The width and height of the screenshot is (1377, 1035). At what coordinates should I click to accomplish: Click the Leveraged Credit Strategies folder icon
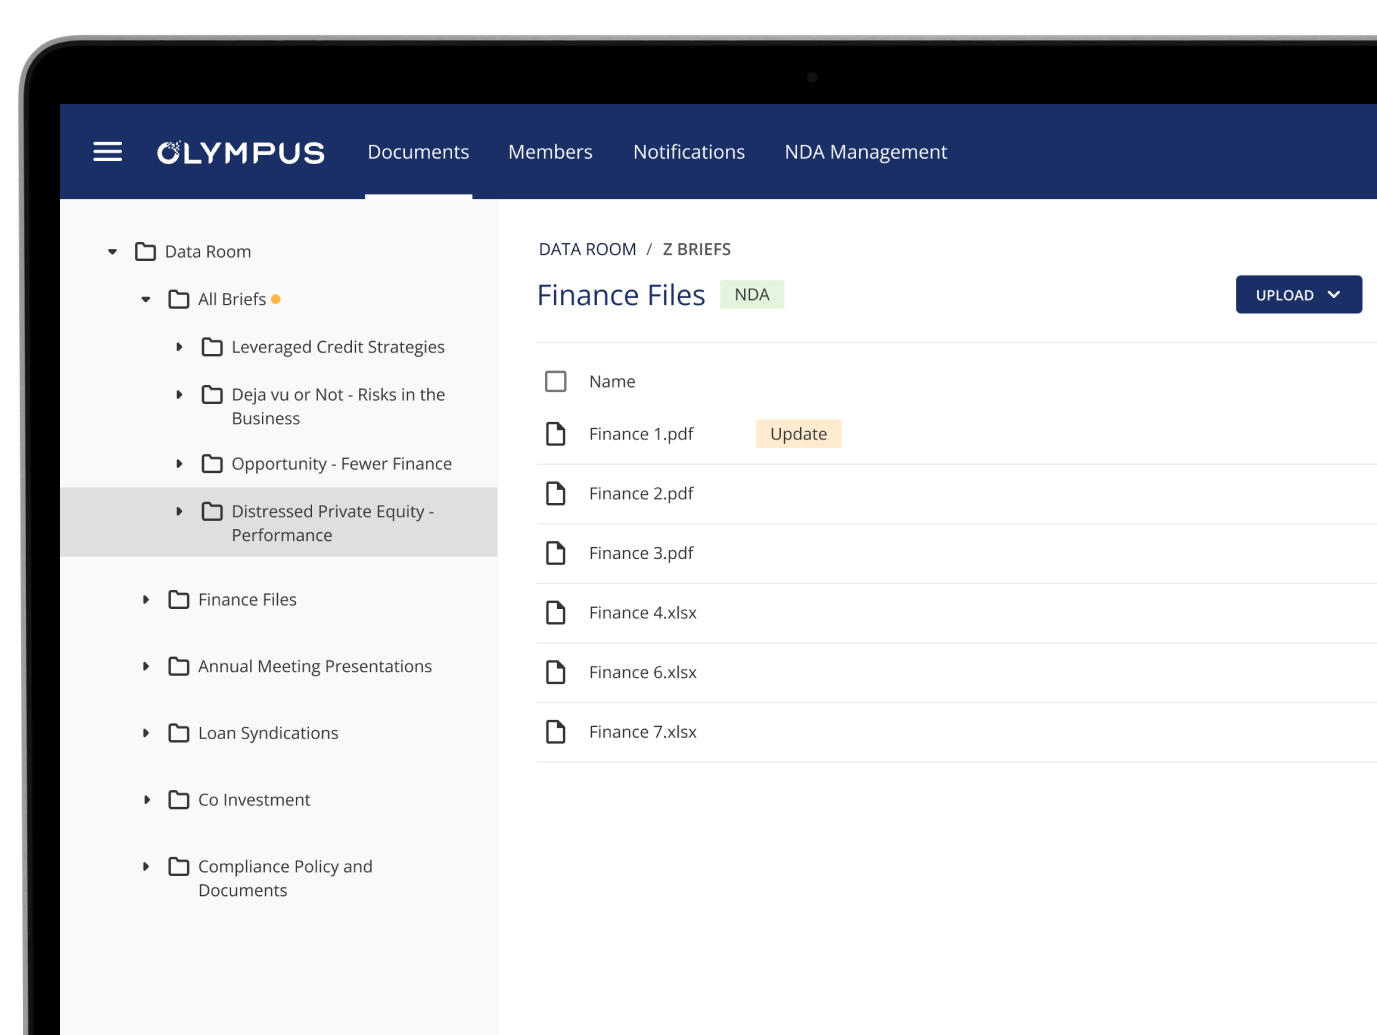(212, 347)
